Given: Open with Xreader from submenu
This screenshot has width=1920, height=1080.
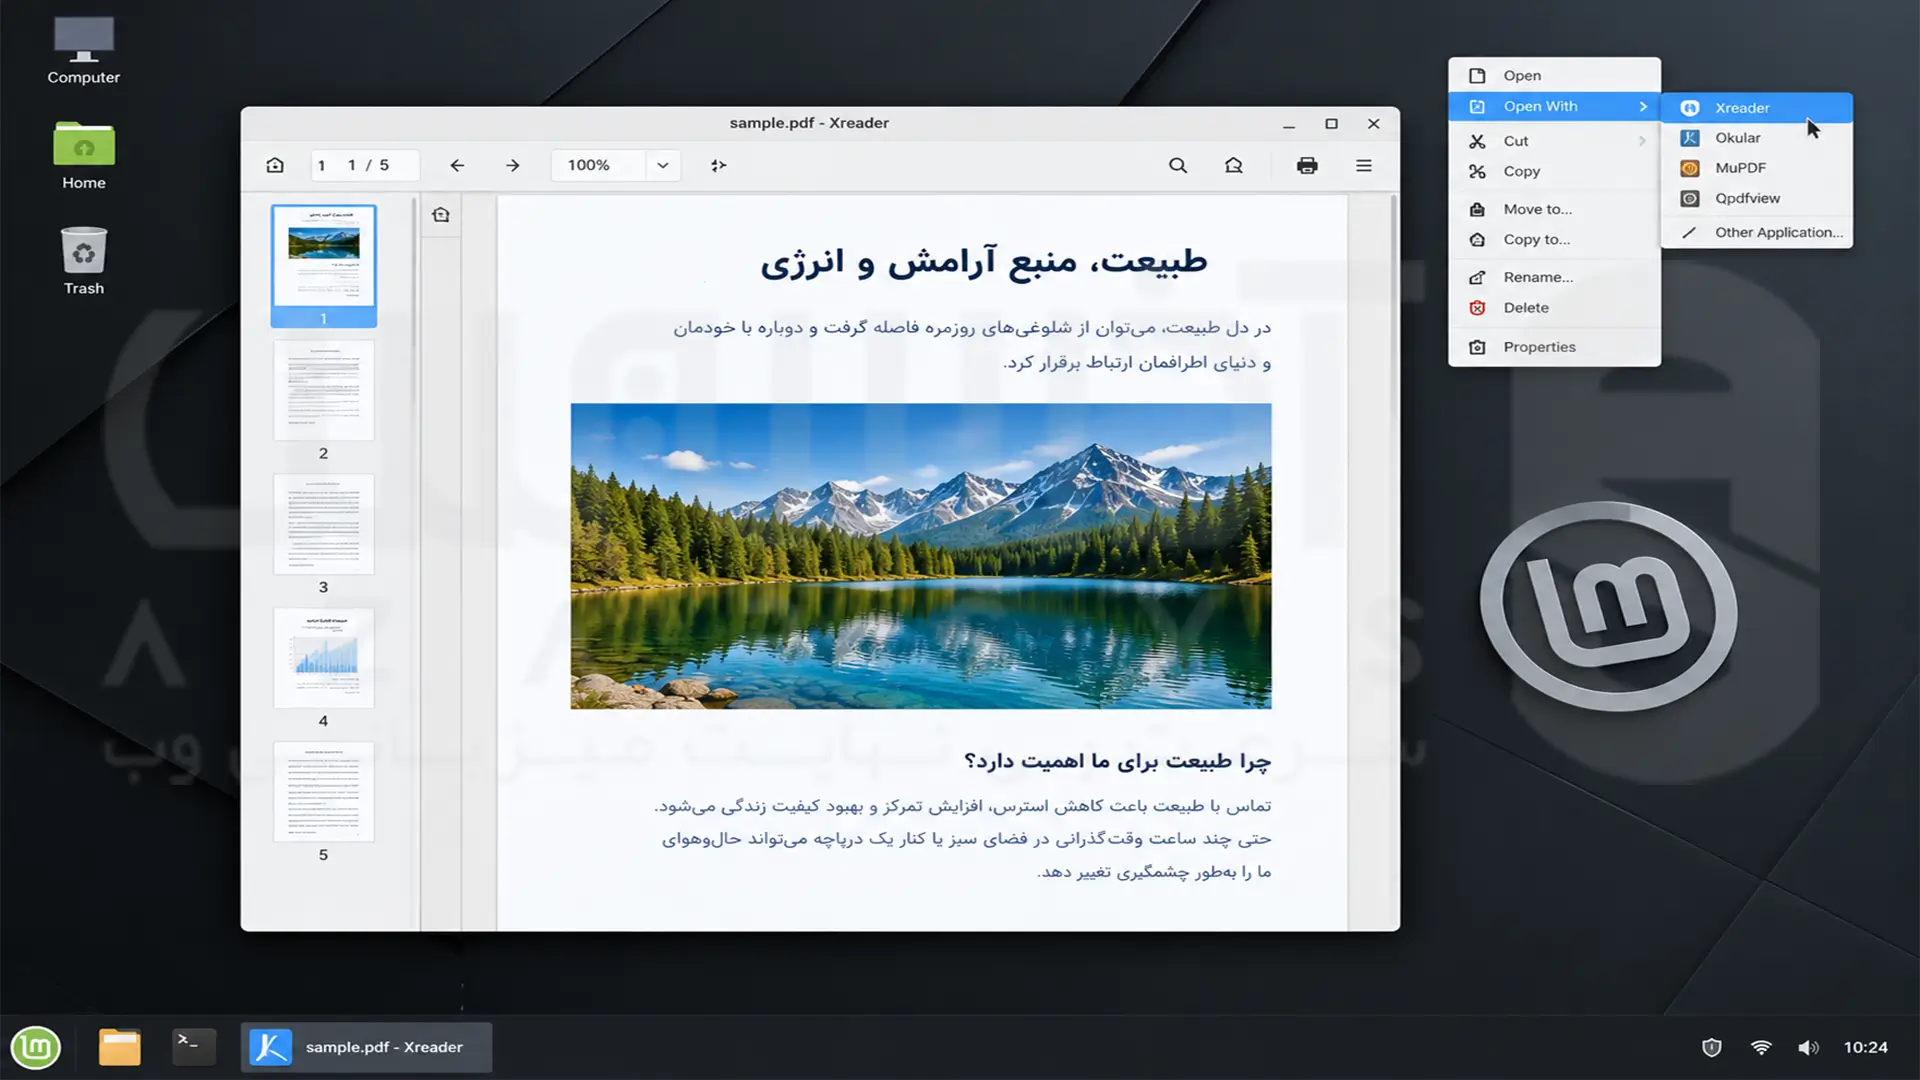Looking at the screenshot, I should coord(1757,108).
